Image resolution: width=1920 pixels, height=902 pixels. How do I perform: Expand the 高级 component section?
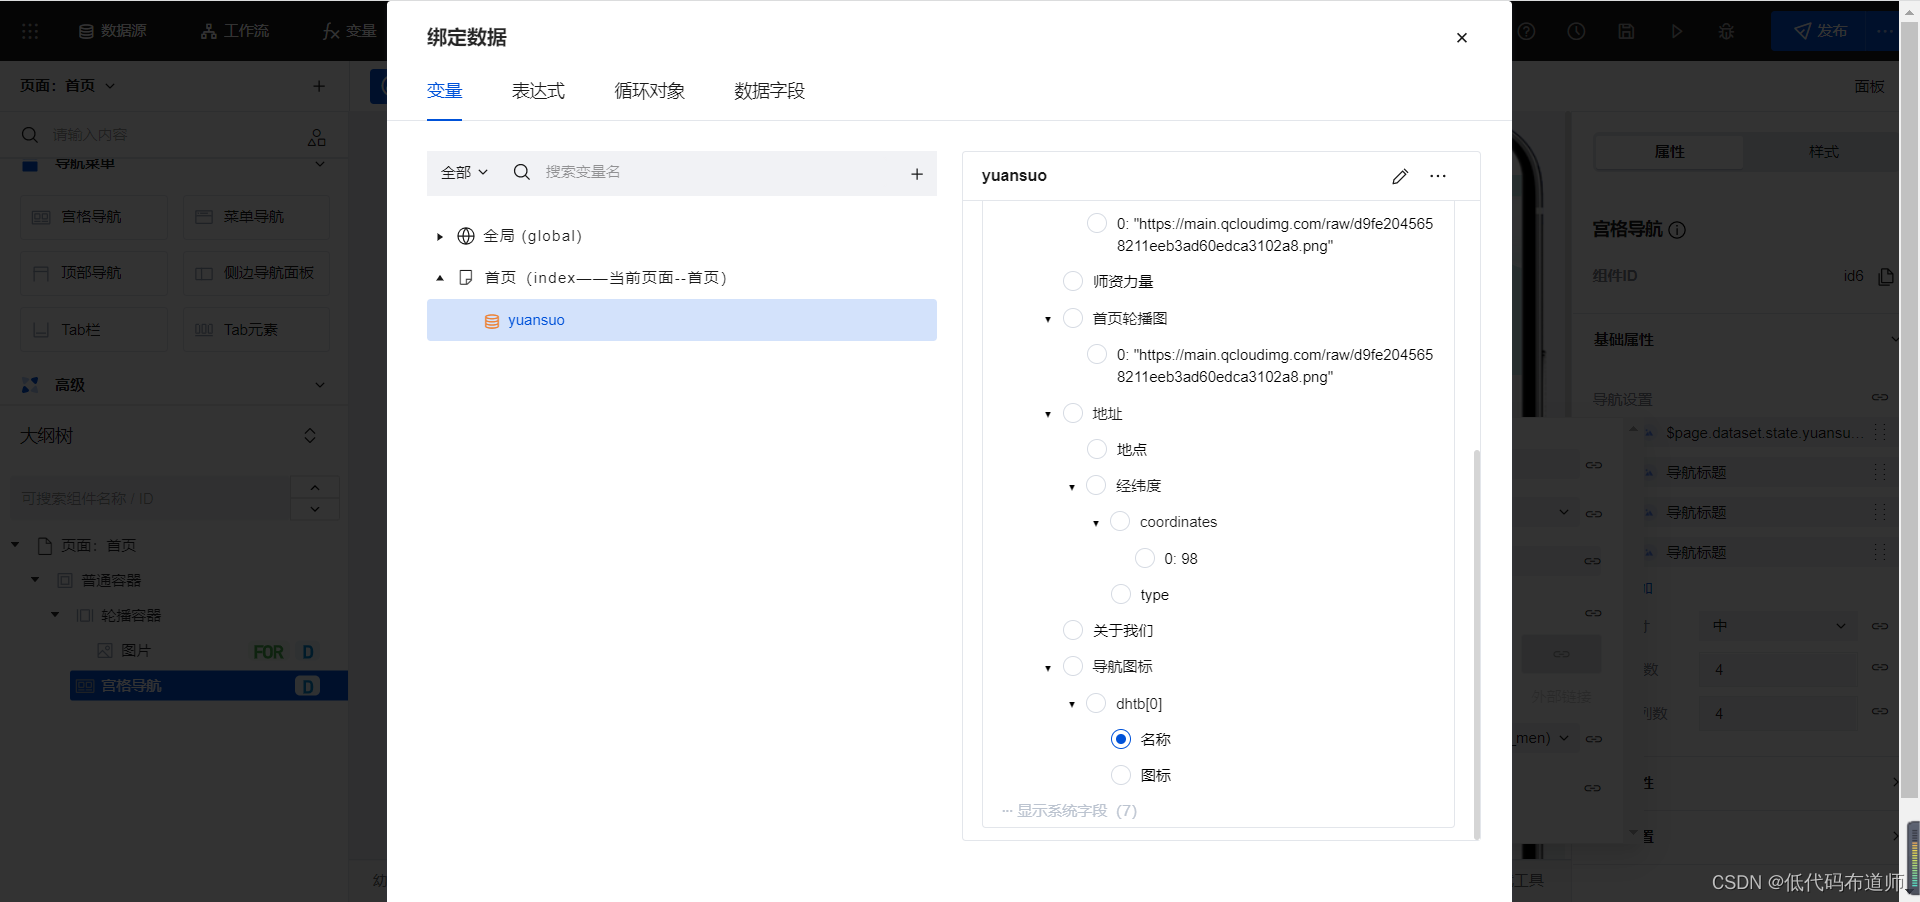tap(320, 385)
